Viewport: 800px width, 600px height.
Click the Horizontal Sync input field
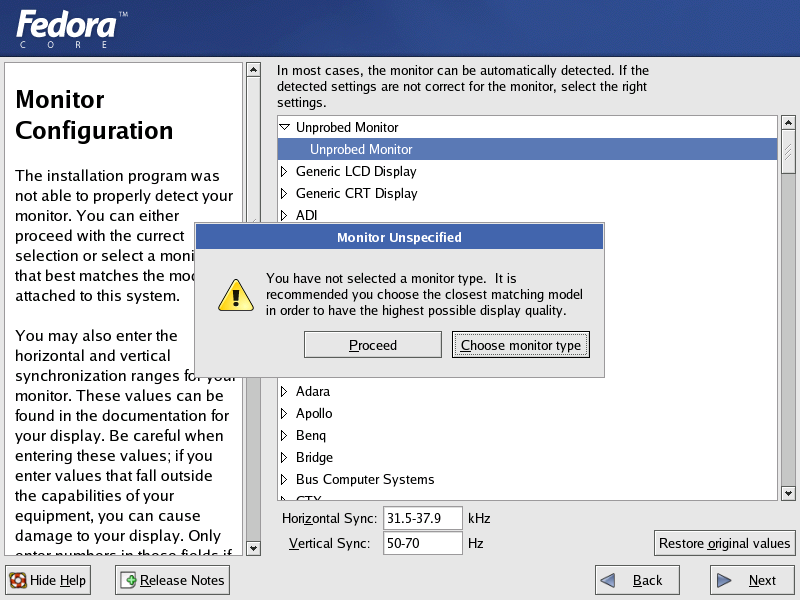click(x=422, y=518)
